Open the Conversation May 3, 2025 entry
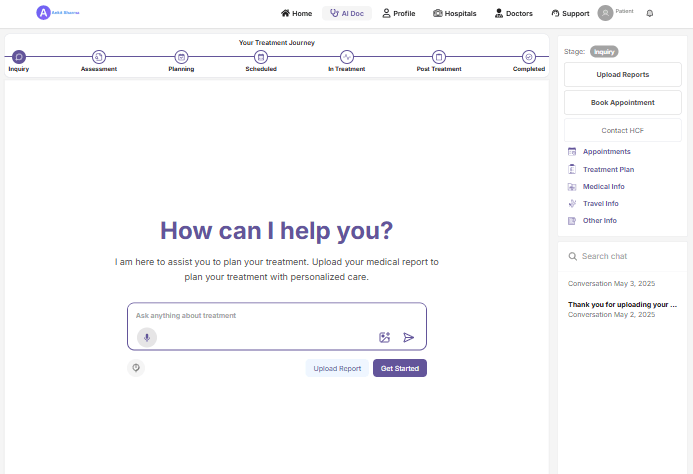The height and width of the screenshot is (474, 693). (x=611, y=283)
